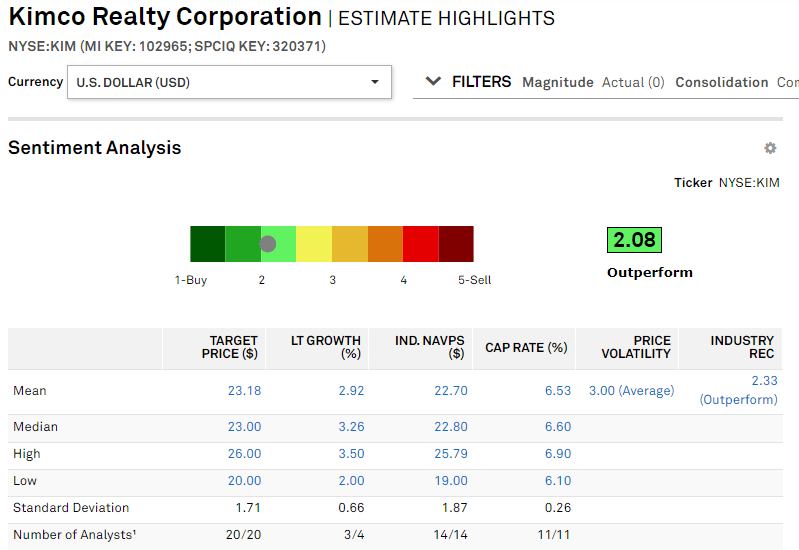Expand the FILTERS chevron
The width and height of the screenshot is (799, 550).
[x=433, y=82]
